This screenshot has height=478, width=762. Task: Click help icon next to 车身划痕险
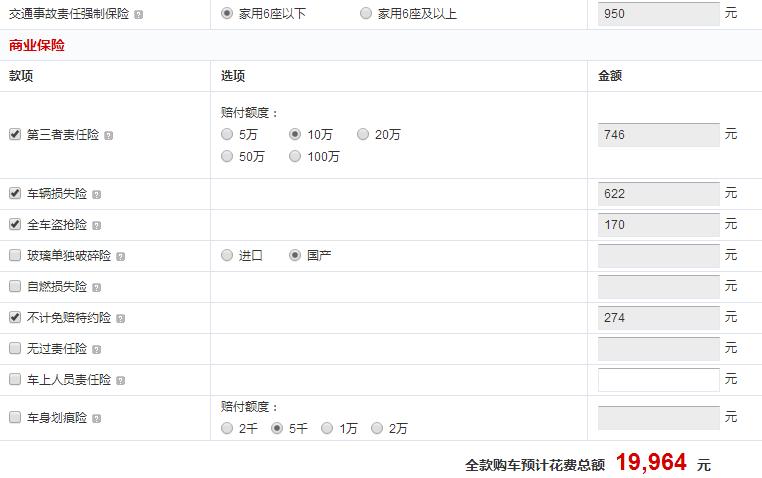(x=96, y=419)
